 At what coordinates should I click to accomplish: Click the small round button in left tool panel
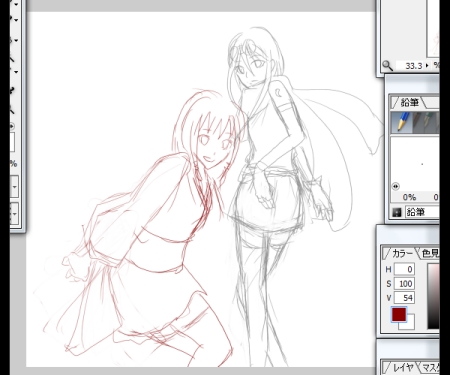[12, 126]
